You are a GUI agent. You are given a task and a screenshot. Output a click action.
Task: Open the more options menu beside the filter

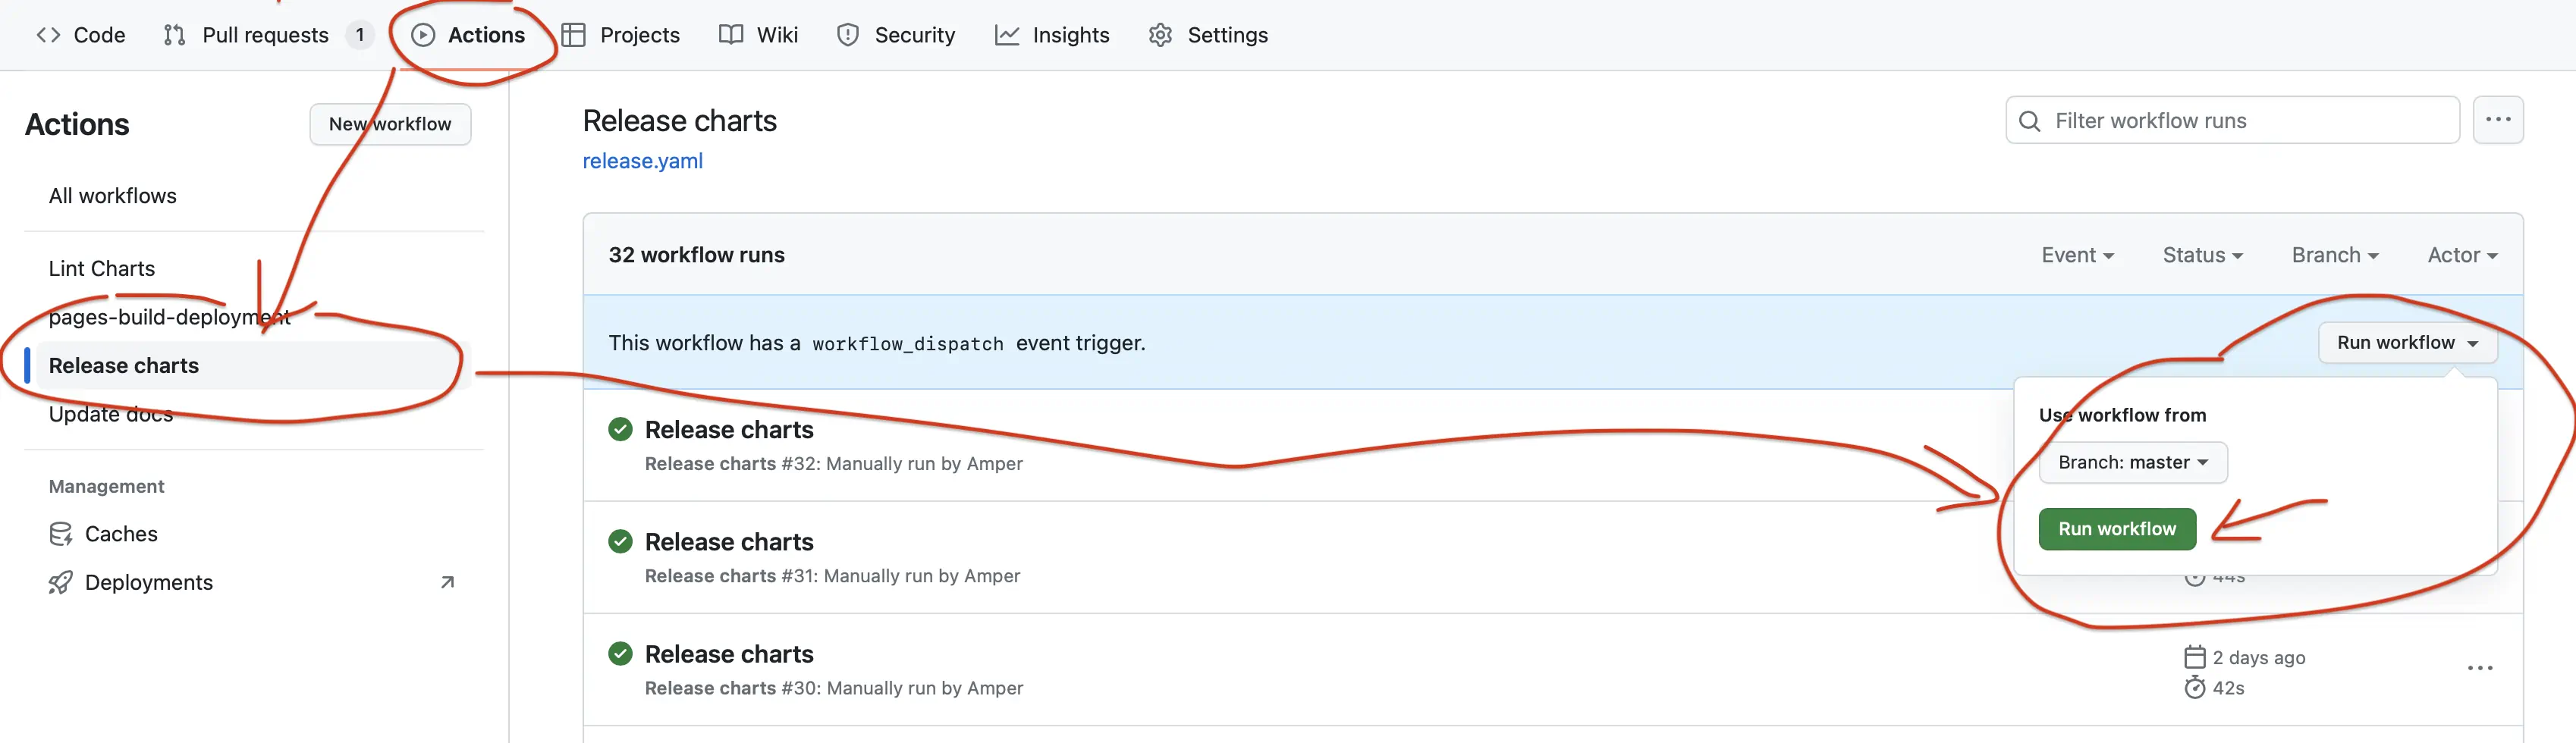(2497, 120)
